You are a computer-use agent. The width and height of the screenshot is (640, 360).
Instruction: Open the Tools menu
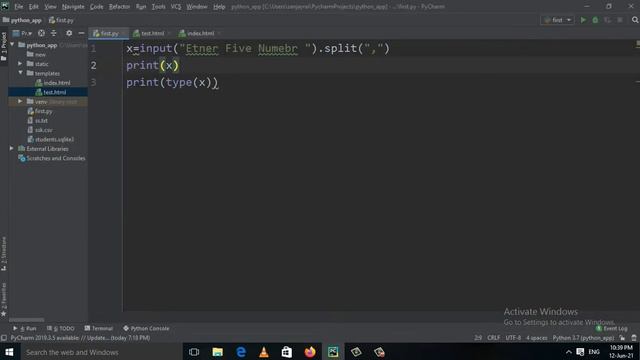158,7
